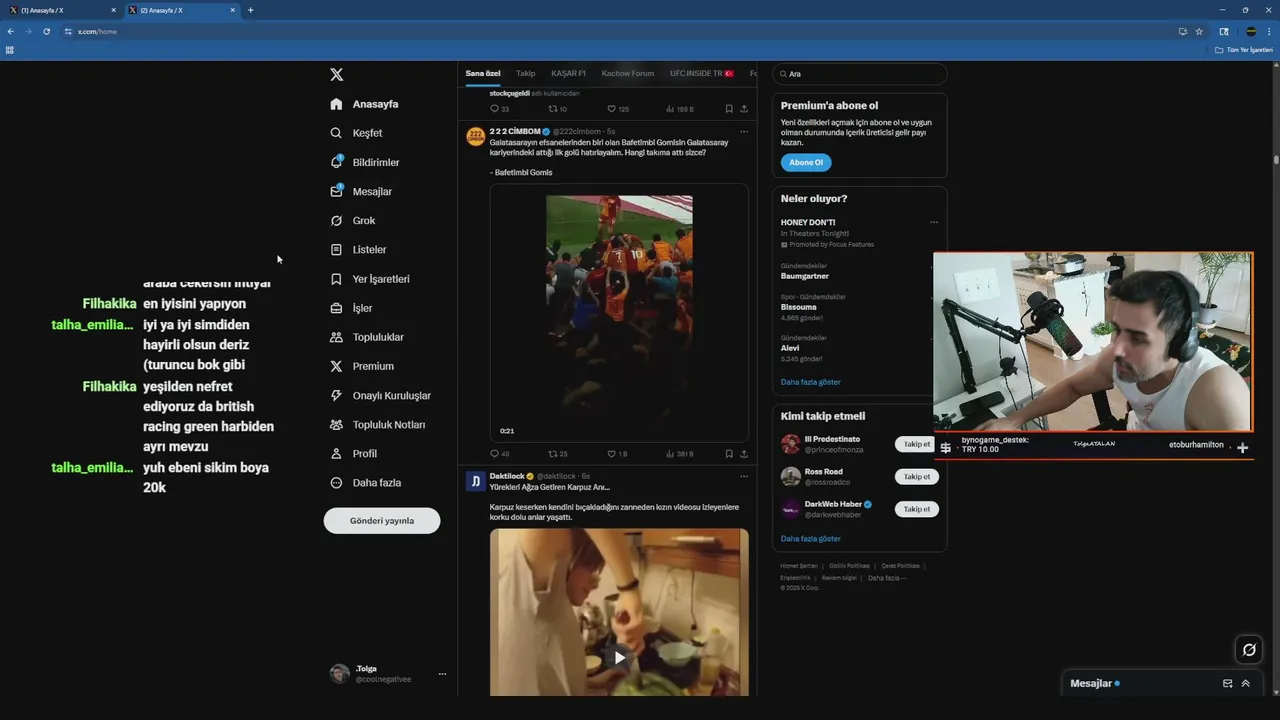The image size is (1280, 720).
Task: Open account options next to .Tolga
Action: coord(442,674)
